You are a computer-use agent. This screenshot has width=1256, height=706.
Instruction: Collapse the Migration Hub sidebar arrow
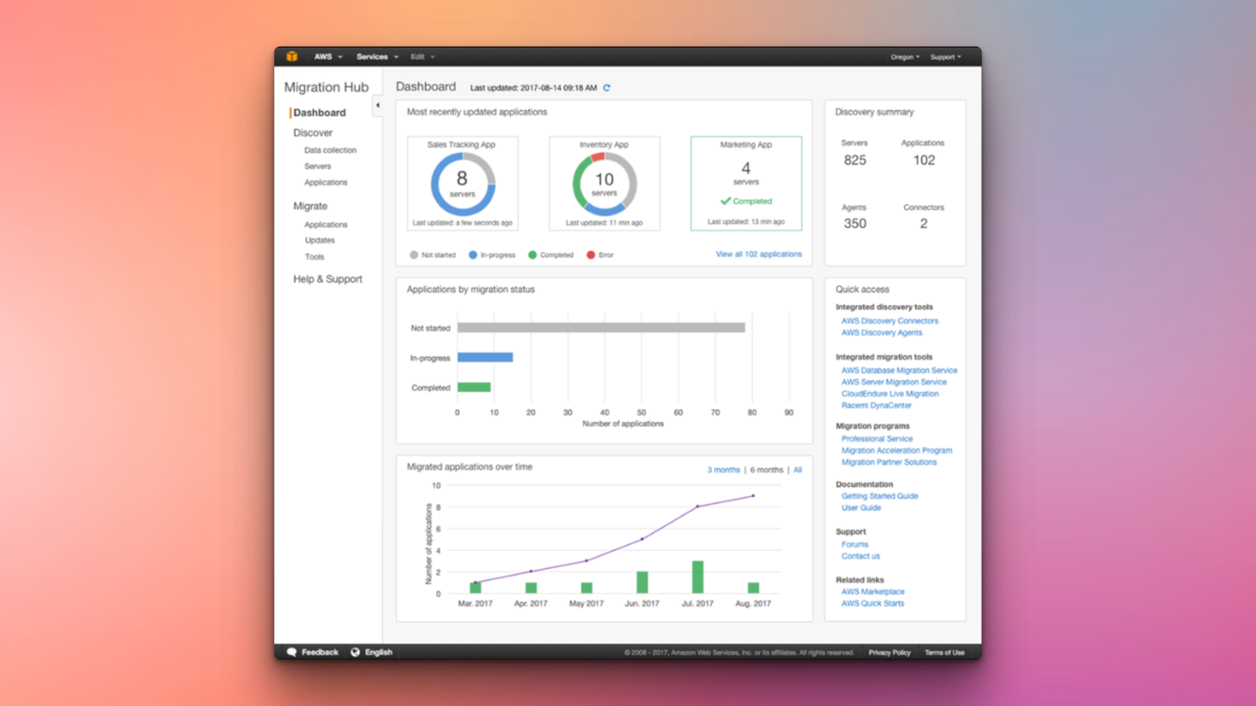click(378, 104)
